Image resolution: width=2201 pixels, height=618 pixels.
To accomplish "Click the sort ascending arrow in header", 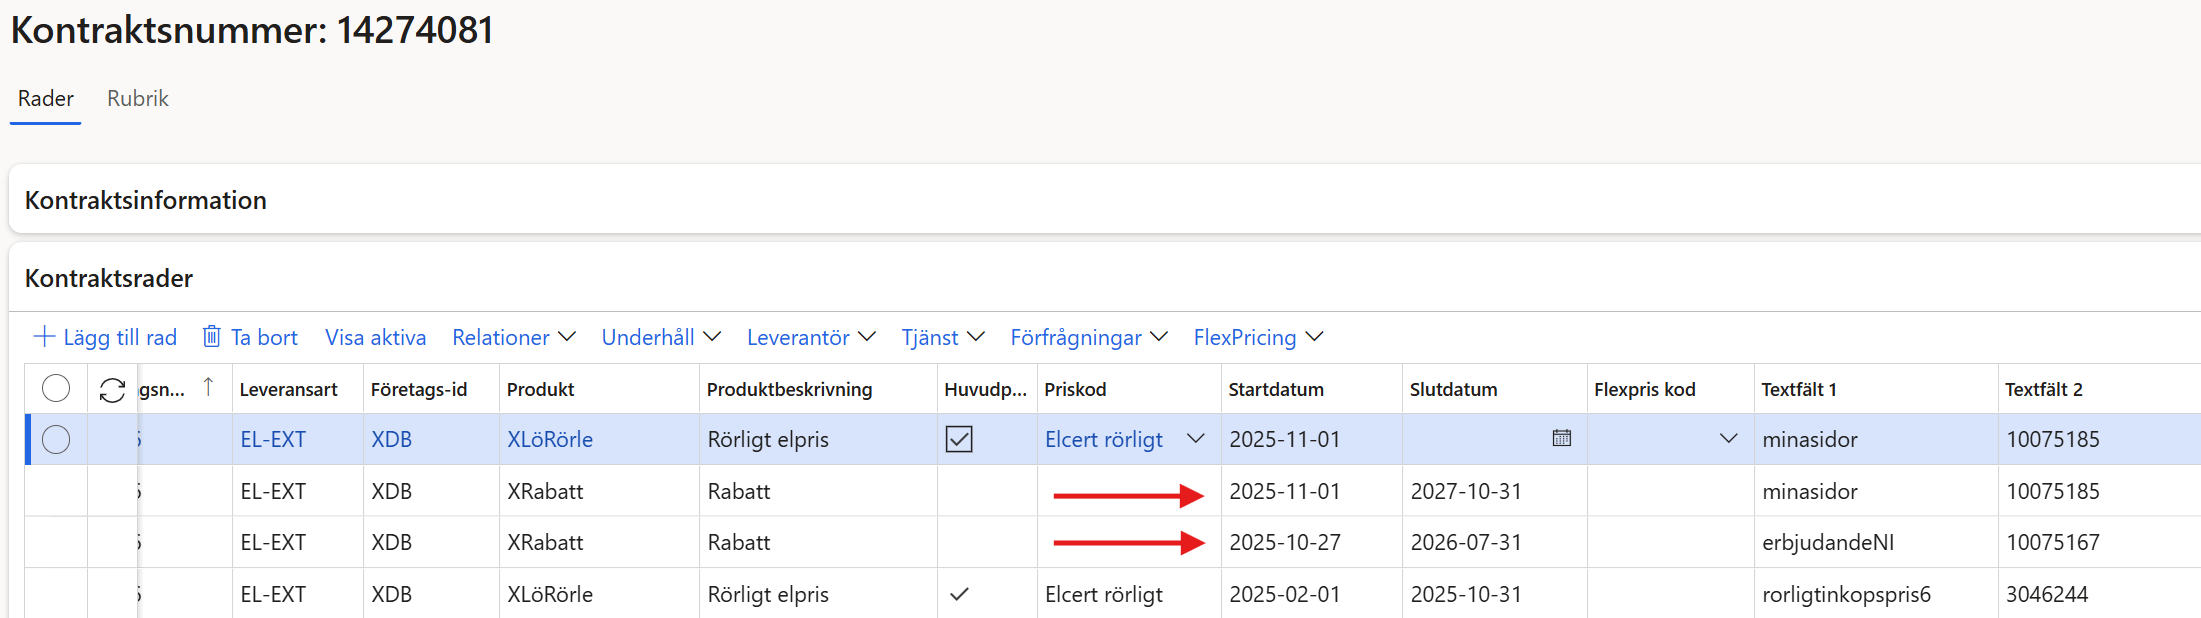I will (x=208, y=387).
